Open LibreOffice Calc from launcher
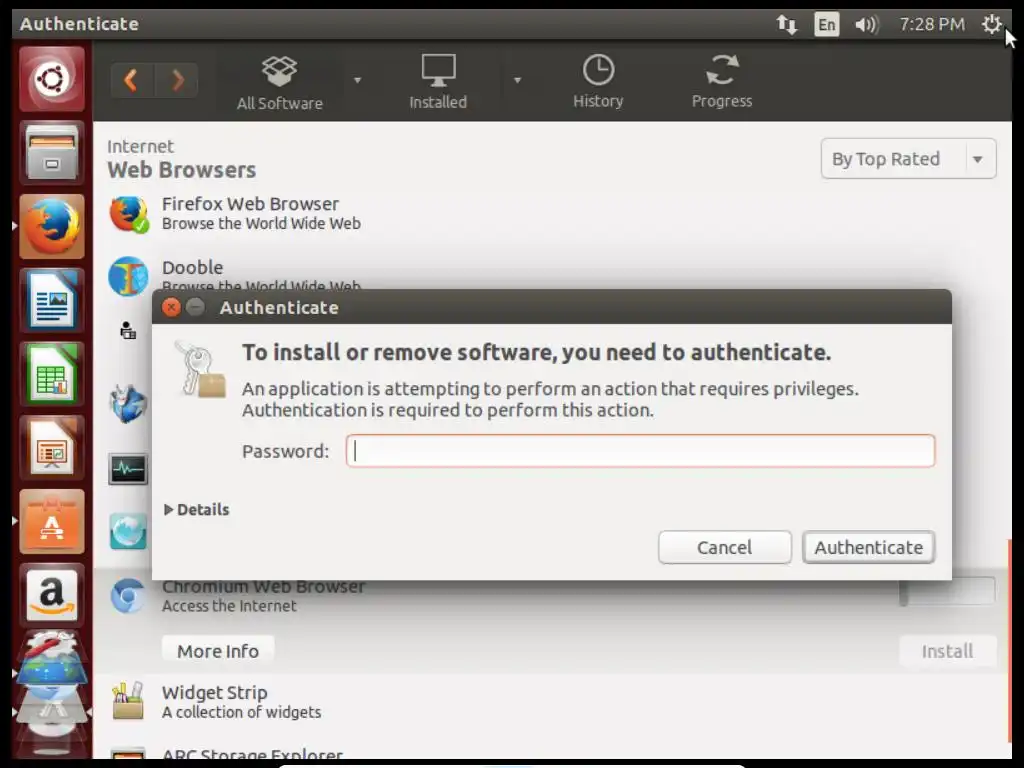This screenshot has width=1024, height=768. tap(52, 374)
